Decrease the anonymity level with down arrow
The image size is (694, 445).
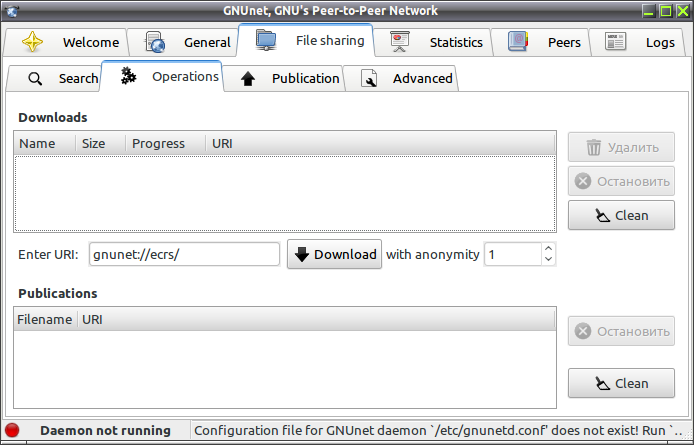point(548,259)
